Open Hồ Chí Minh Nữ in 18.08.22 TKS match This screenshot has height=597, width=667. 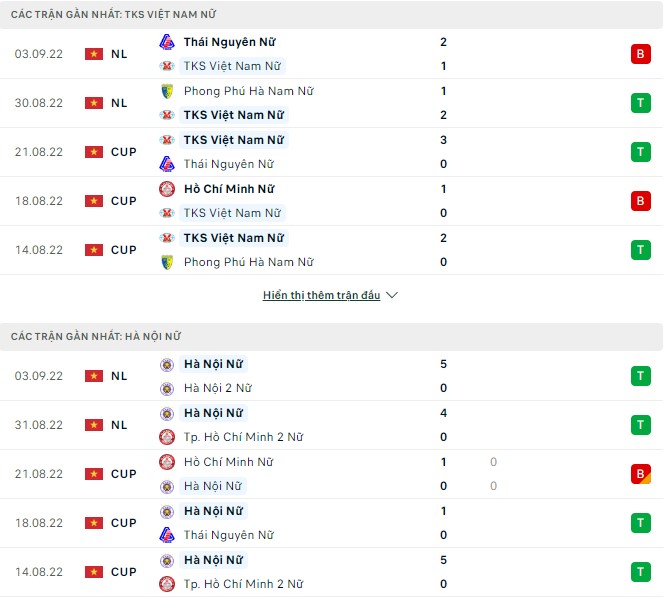229,189
